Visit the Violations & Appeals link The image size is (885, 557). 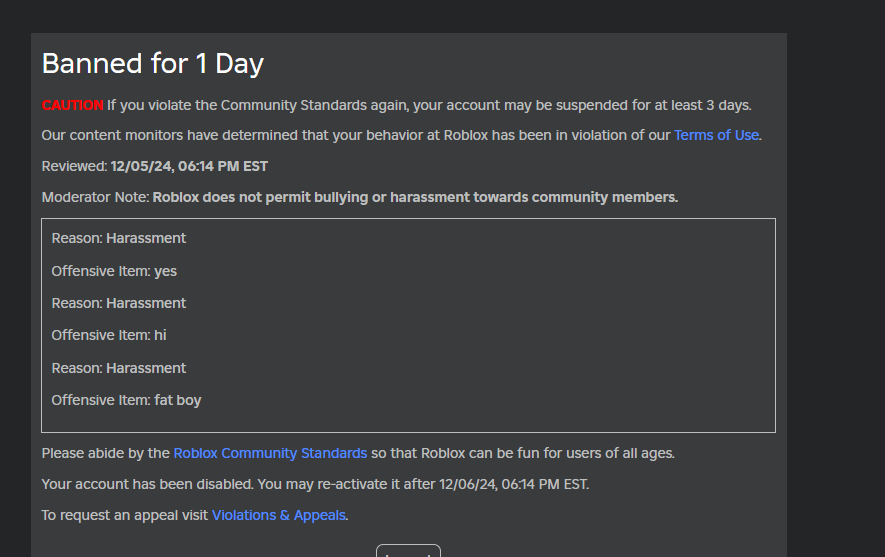(278, 515)
